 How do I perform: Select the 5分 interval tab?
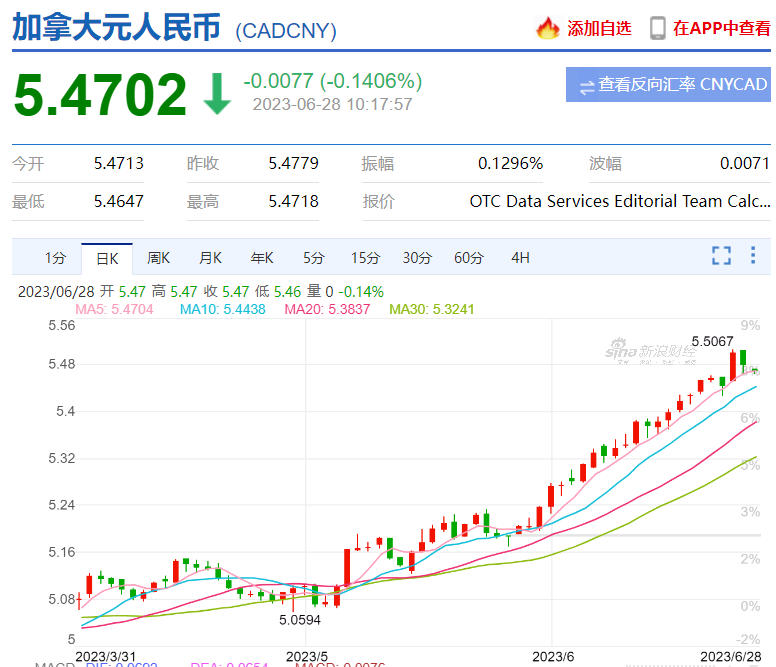click(x=314, y=258)
